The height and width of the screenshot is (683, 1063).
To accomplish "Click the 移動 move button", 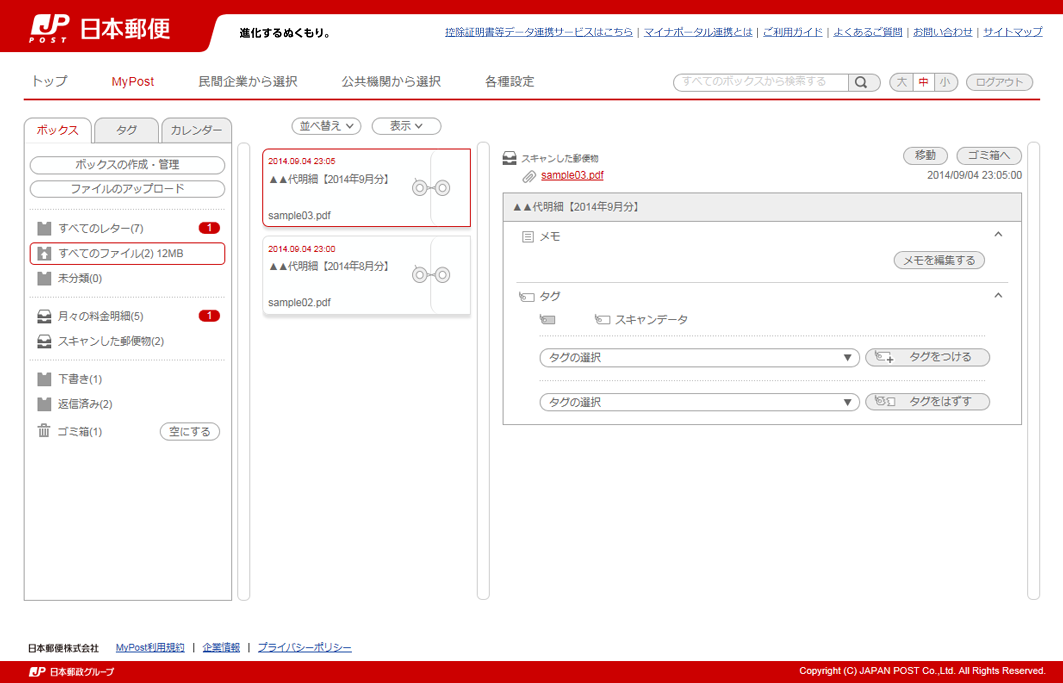I will [925, 155].
